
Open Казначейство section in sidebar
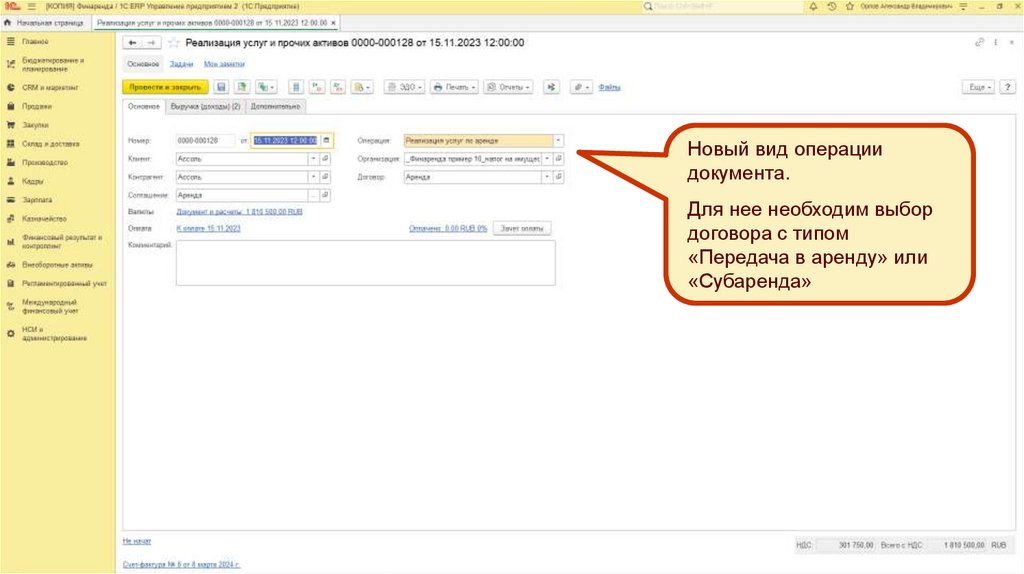pyautogui.click(x=44, y=218)
